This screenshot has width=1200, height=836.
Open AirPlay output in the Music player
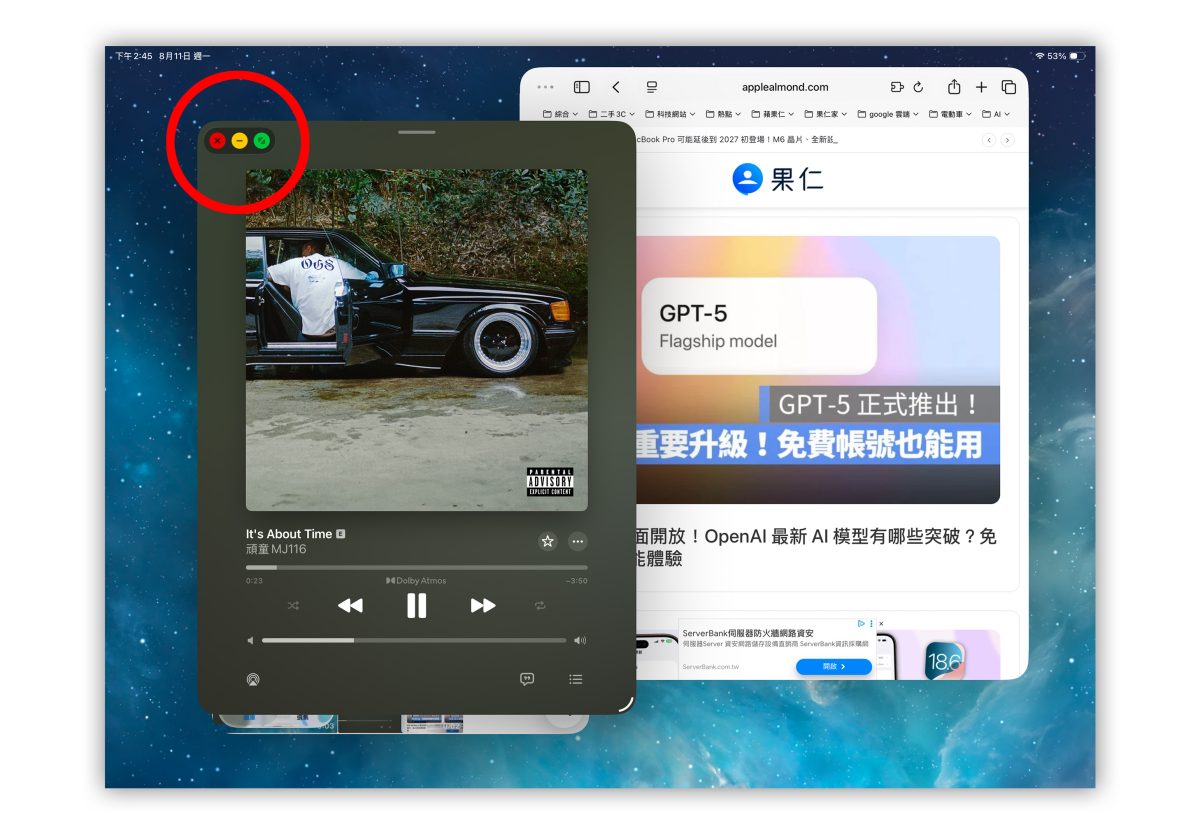pos(253,680)
